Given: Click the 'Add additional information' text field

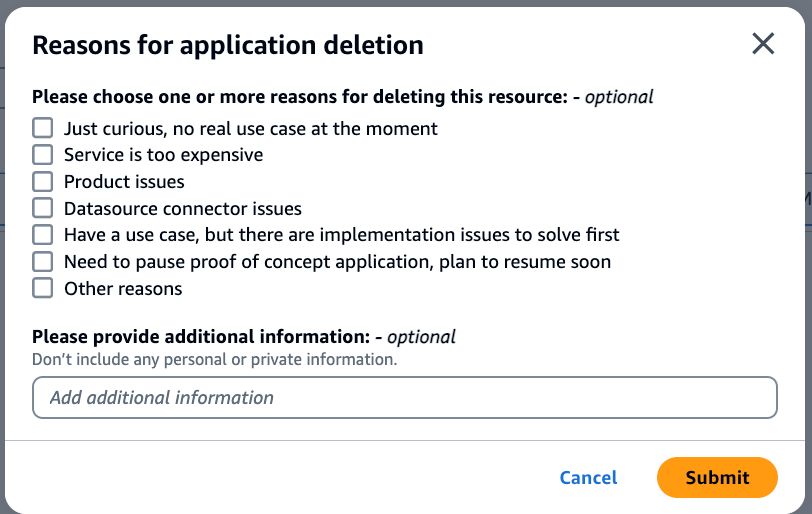Looking at the screenshot, I should click(404, 397).
